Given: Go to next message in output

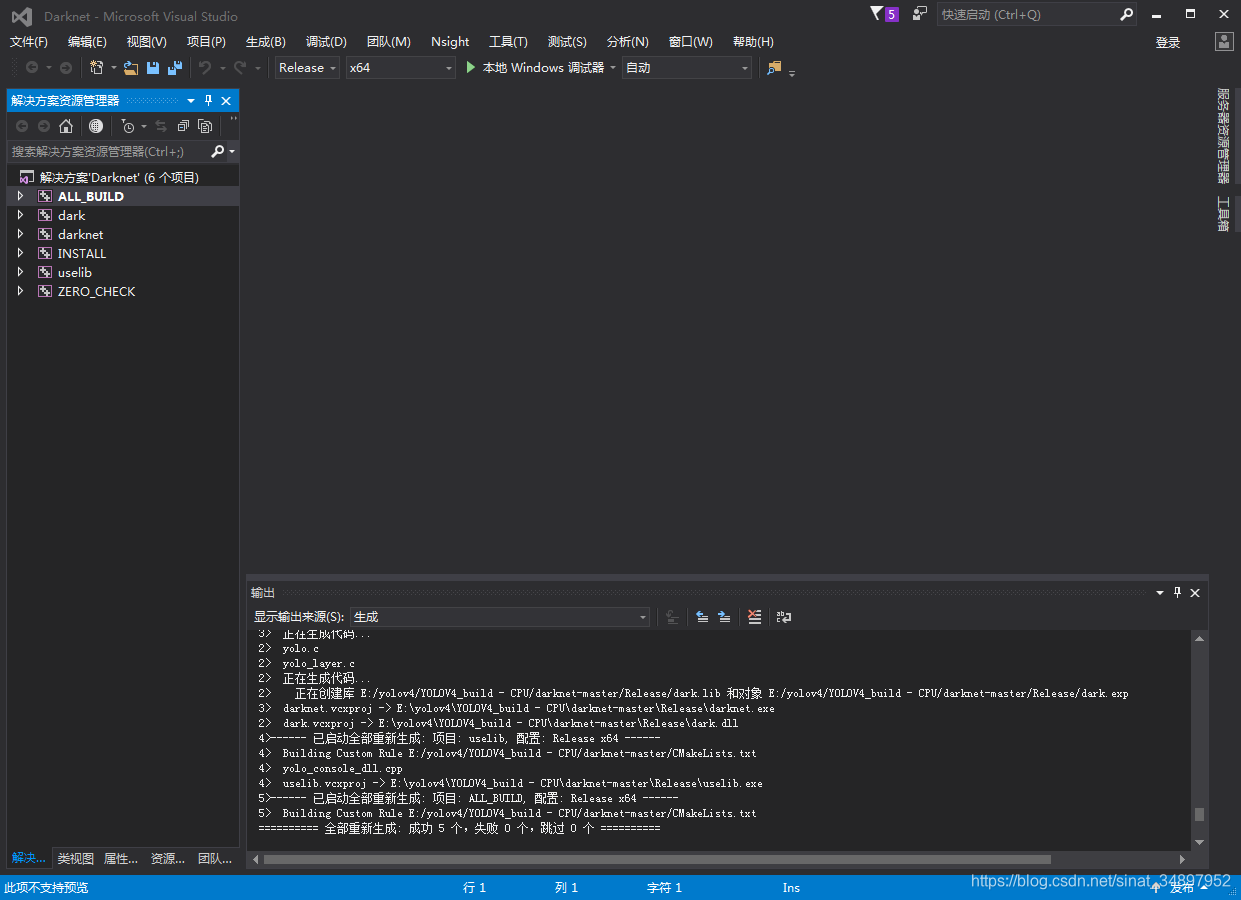Looking at the screenshot, I should click(724, 617).
